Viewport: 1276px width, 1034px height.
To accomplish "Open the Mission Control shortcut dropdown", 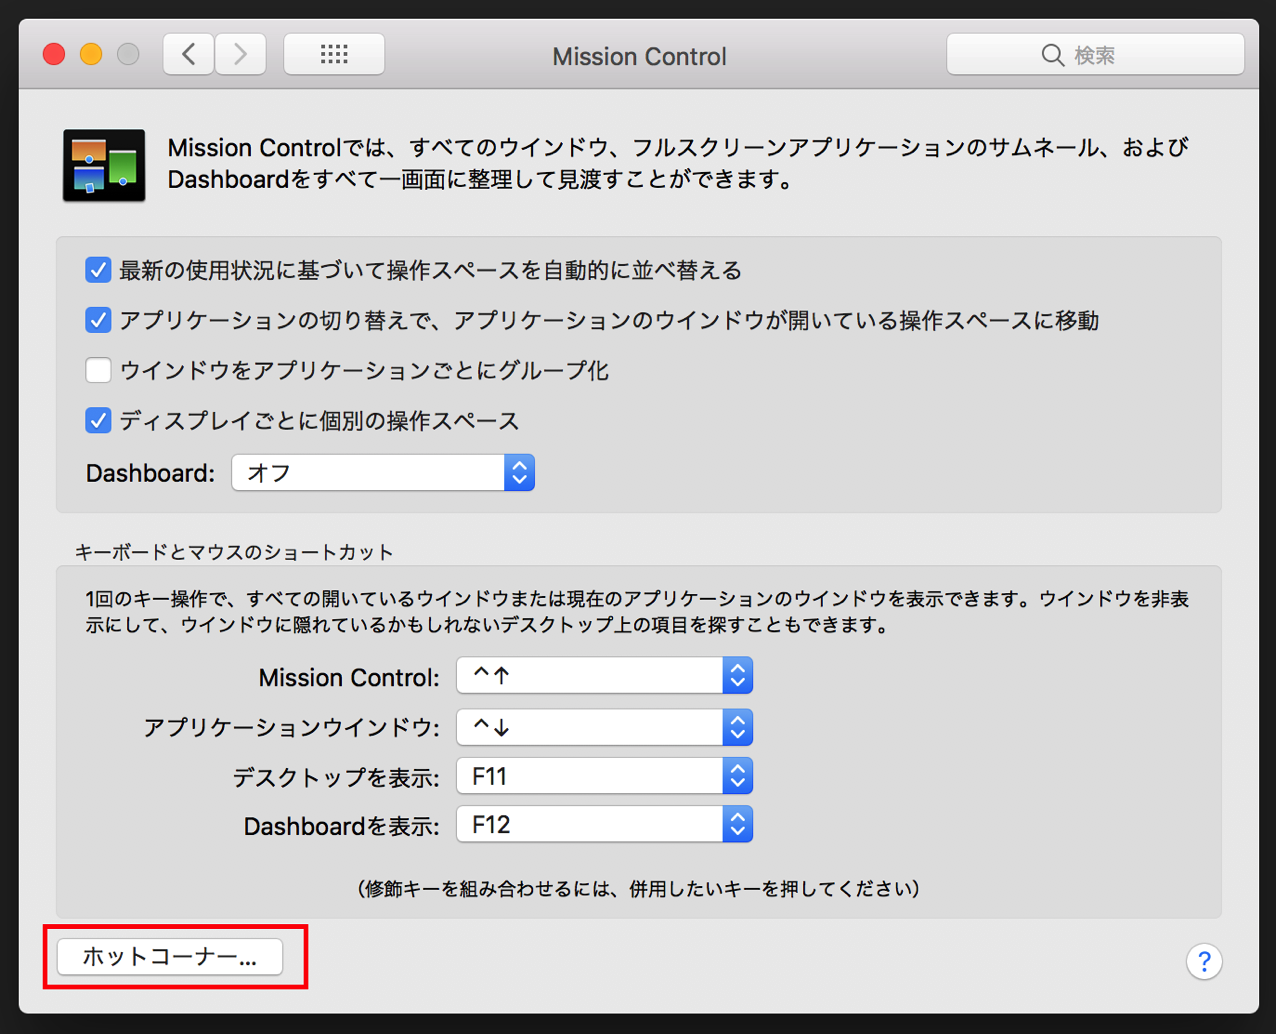I will (604, 676).
